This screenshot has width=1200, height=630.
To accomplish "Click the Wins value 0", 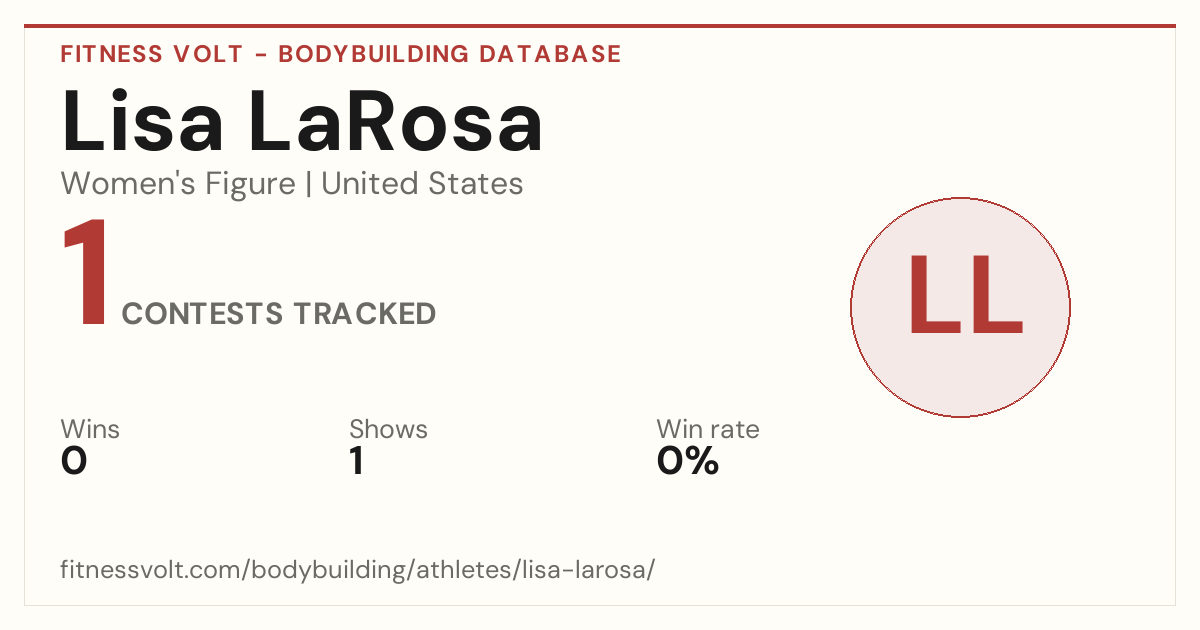I will (x=74, y=462).
